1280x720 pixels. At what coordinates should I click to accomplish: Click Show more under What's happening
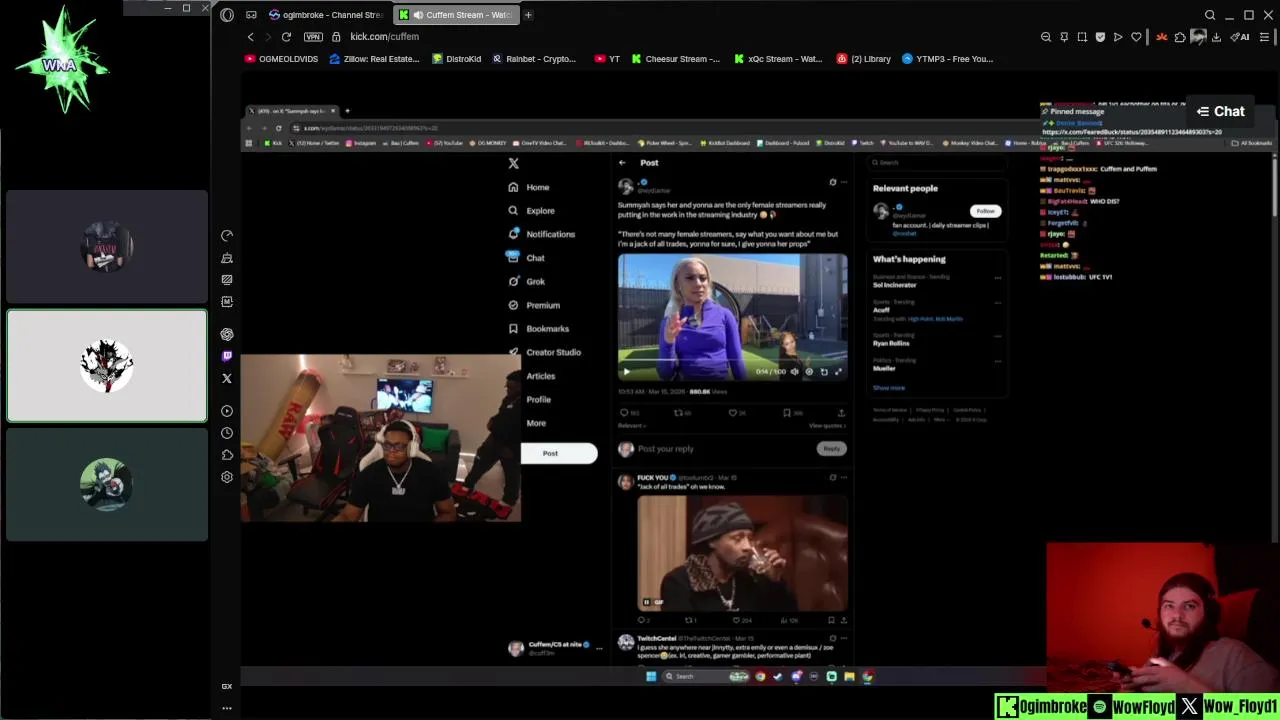pyautogui.click(x=889, y=388)
